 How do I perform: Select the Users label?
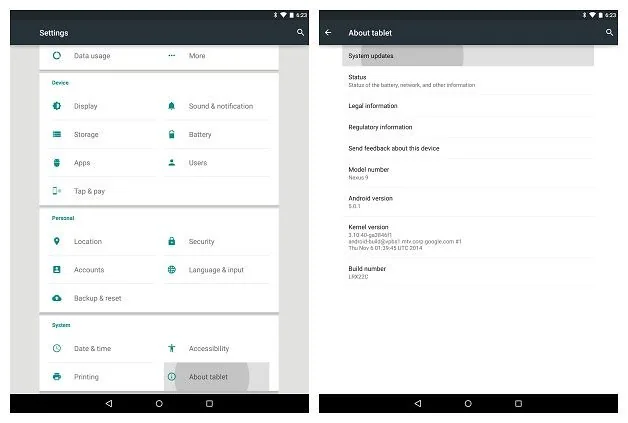pos(198,163)
